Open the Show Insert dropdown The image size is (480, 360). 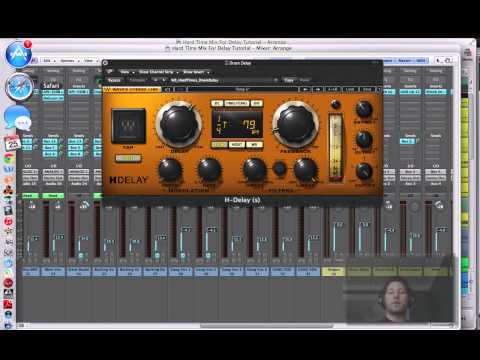point(196,72)
